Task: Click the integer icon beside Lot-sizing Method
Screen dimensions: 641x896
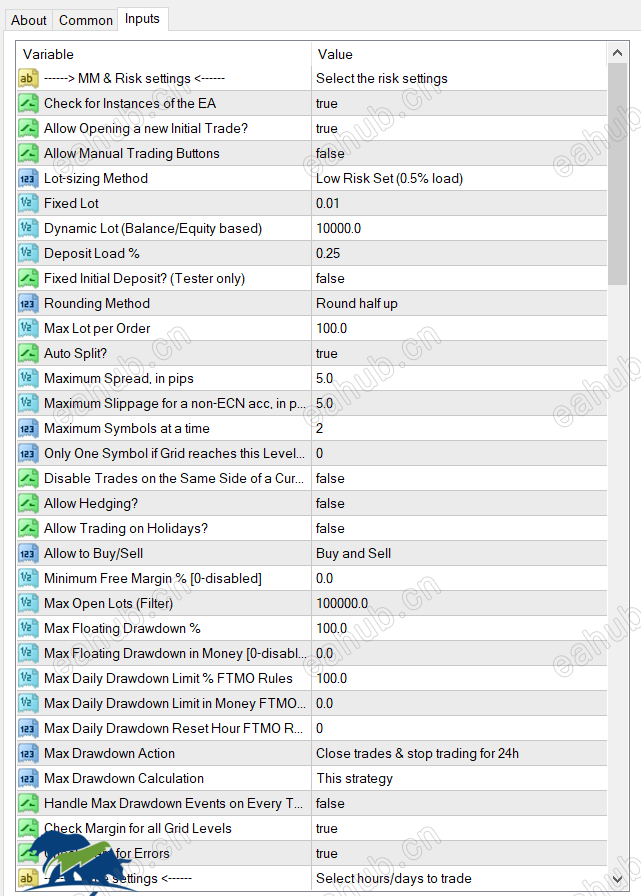Action: click(x=27, y=178)
